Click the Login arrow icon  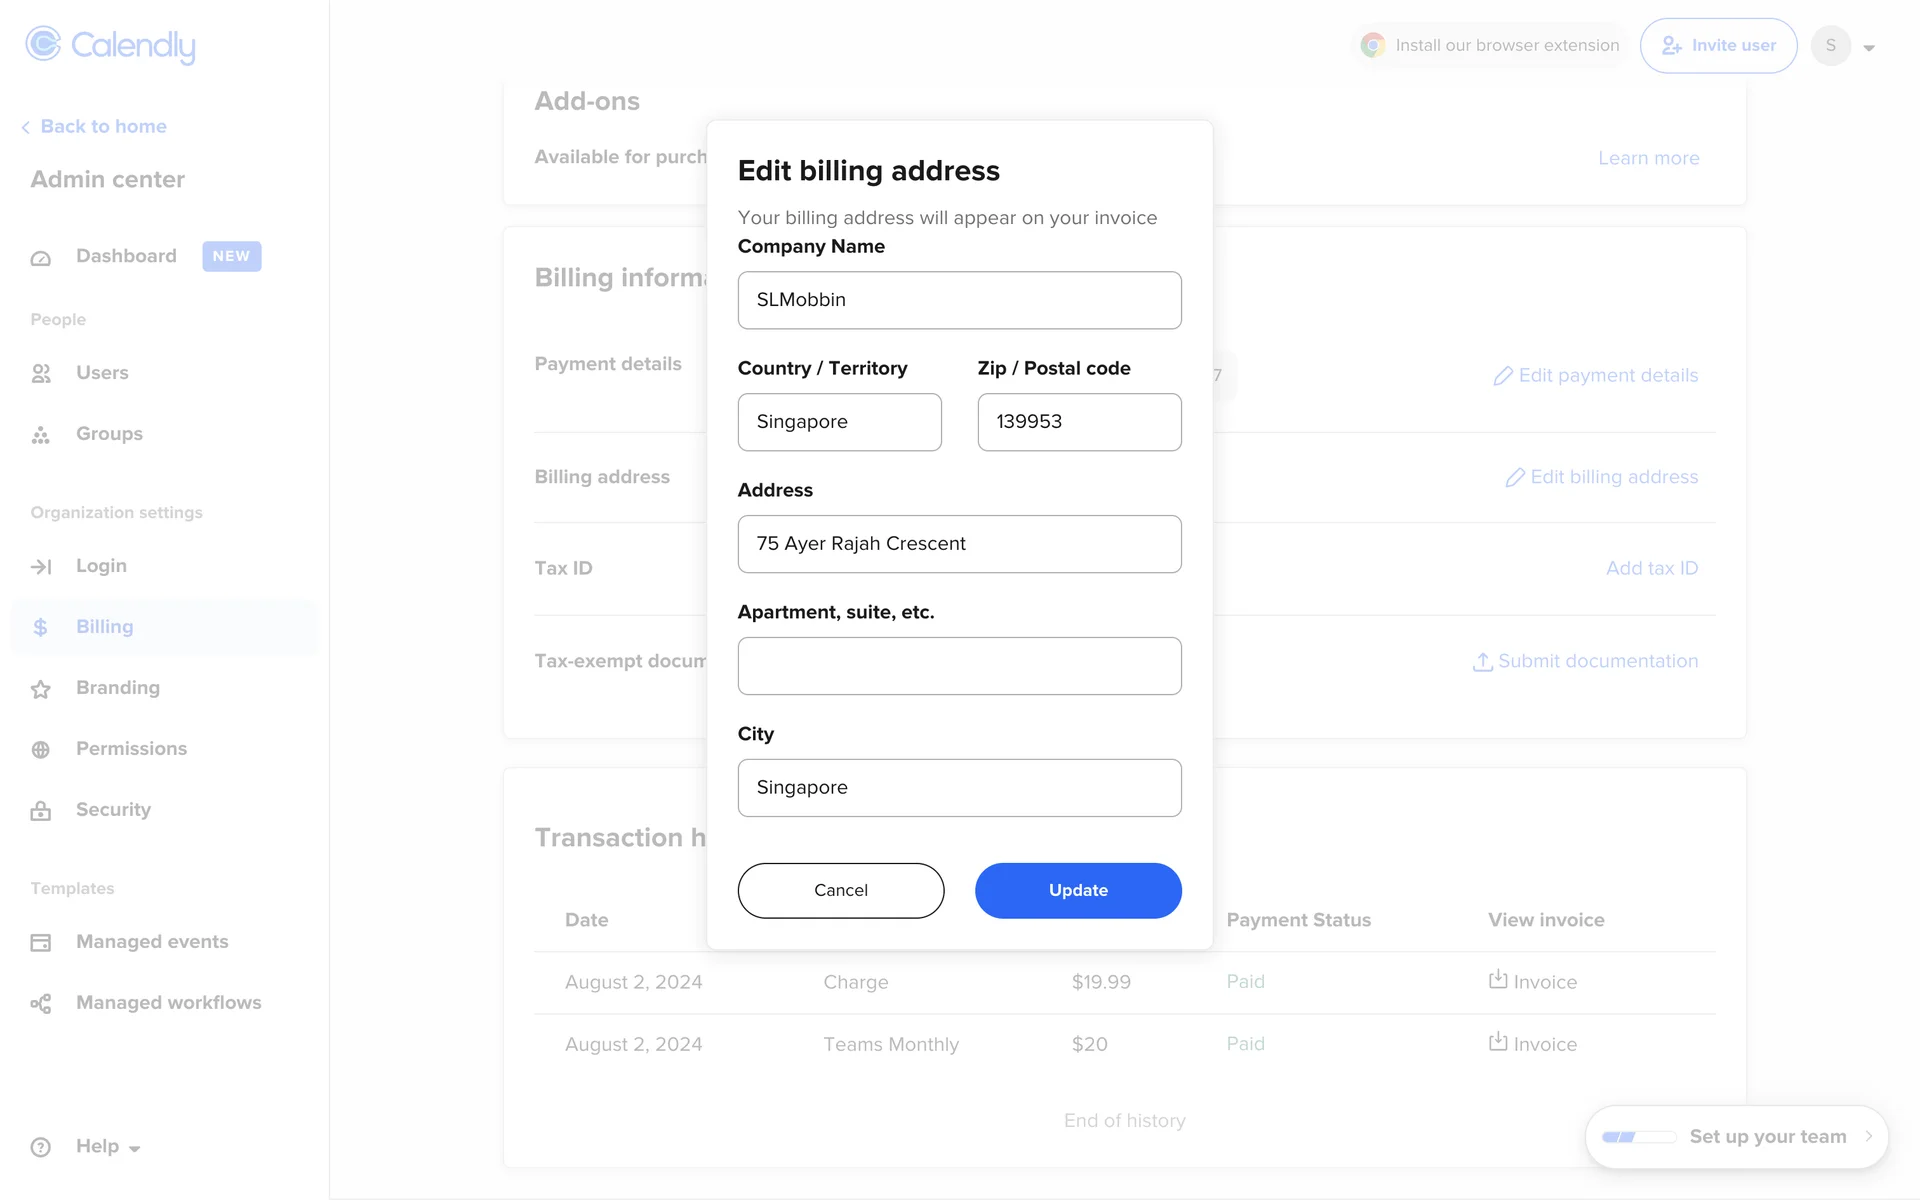pyautogui.click(x=41, y=567)
